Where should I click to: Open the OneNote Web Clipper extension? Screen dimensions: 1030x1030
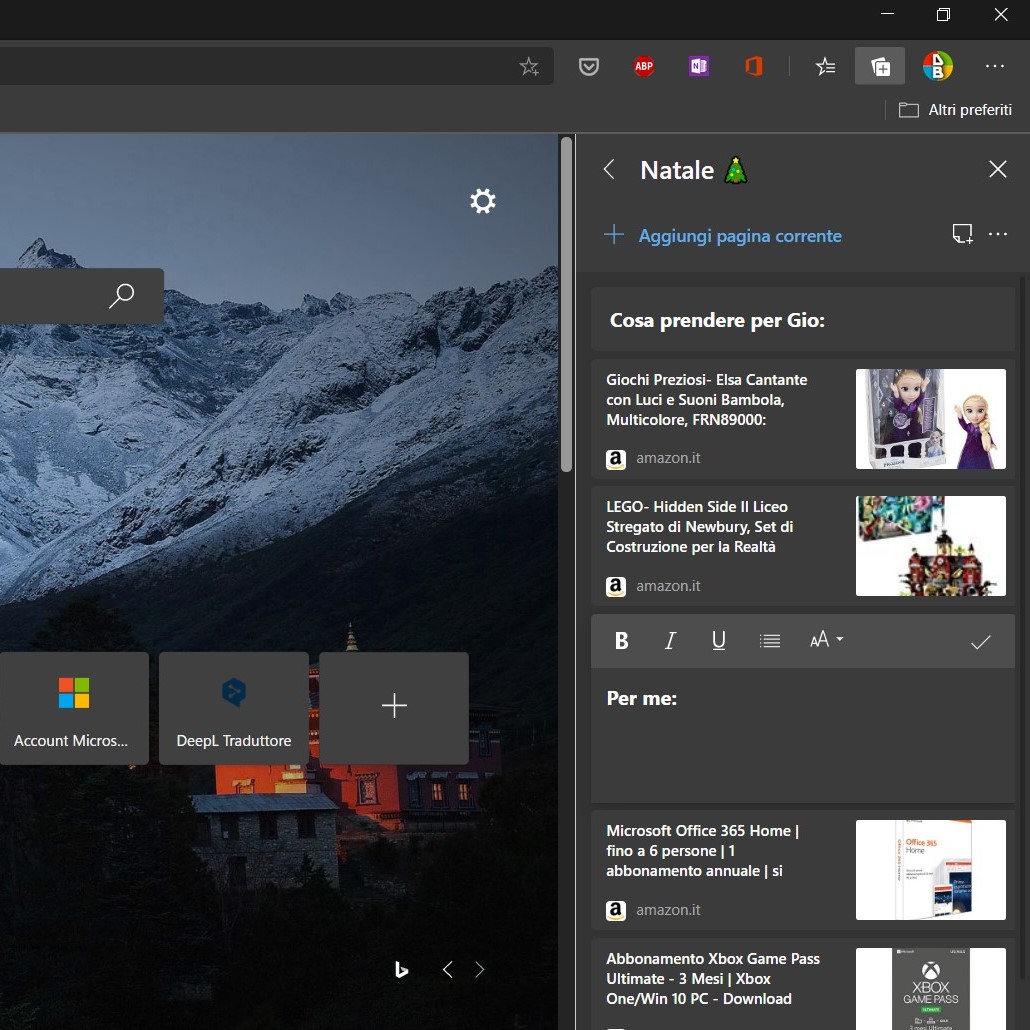(698, 66)
